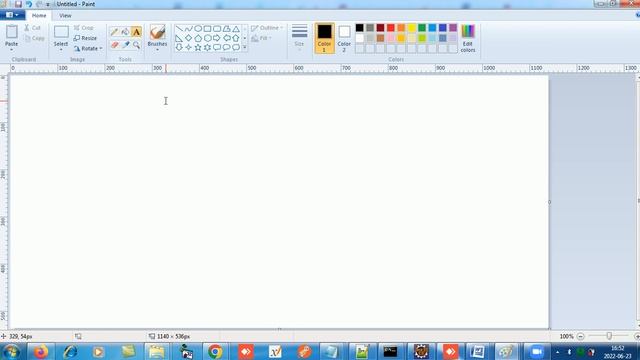The image size is (640, 360).
Task: Open Firefox from the taskbar
Action: pos(40,351)
